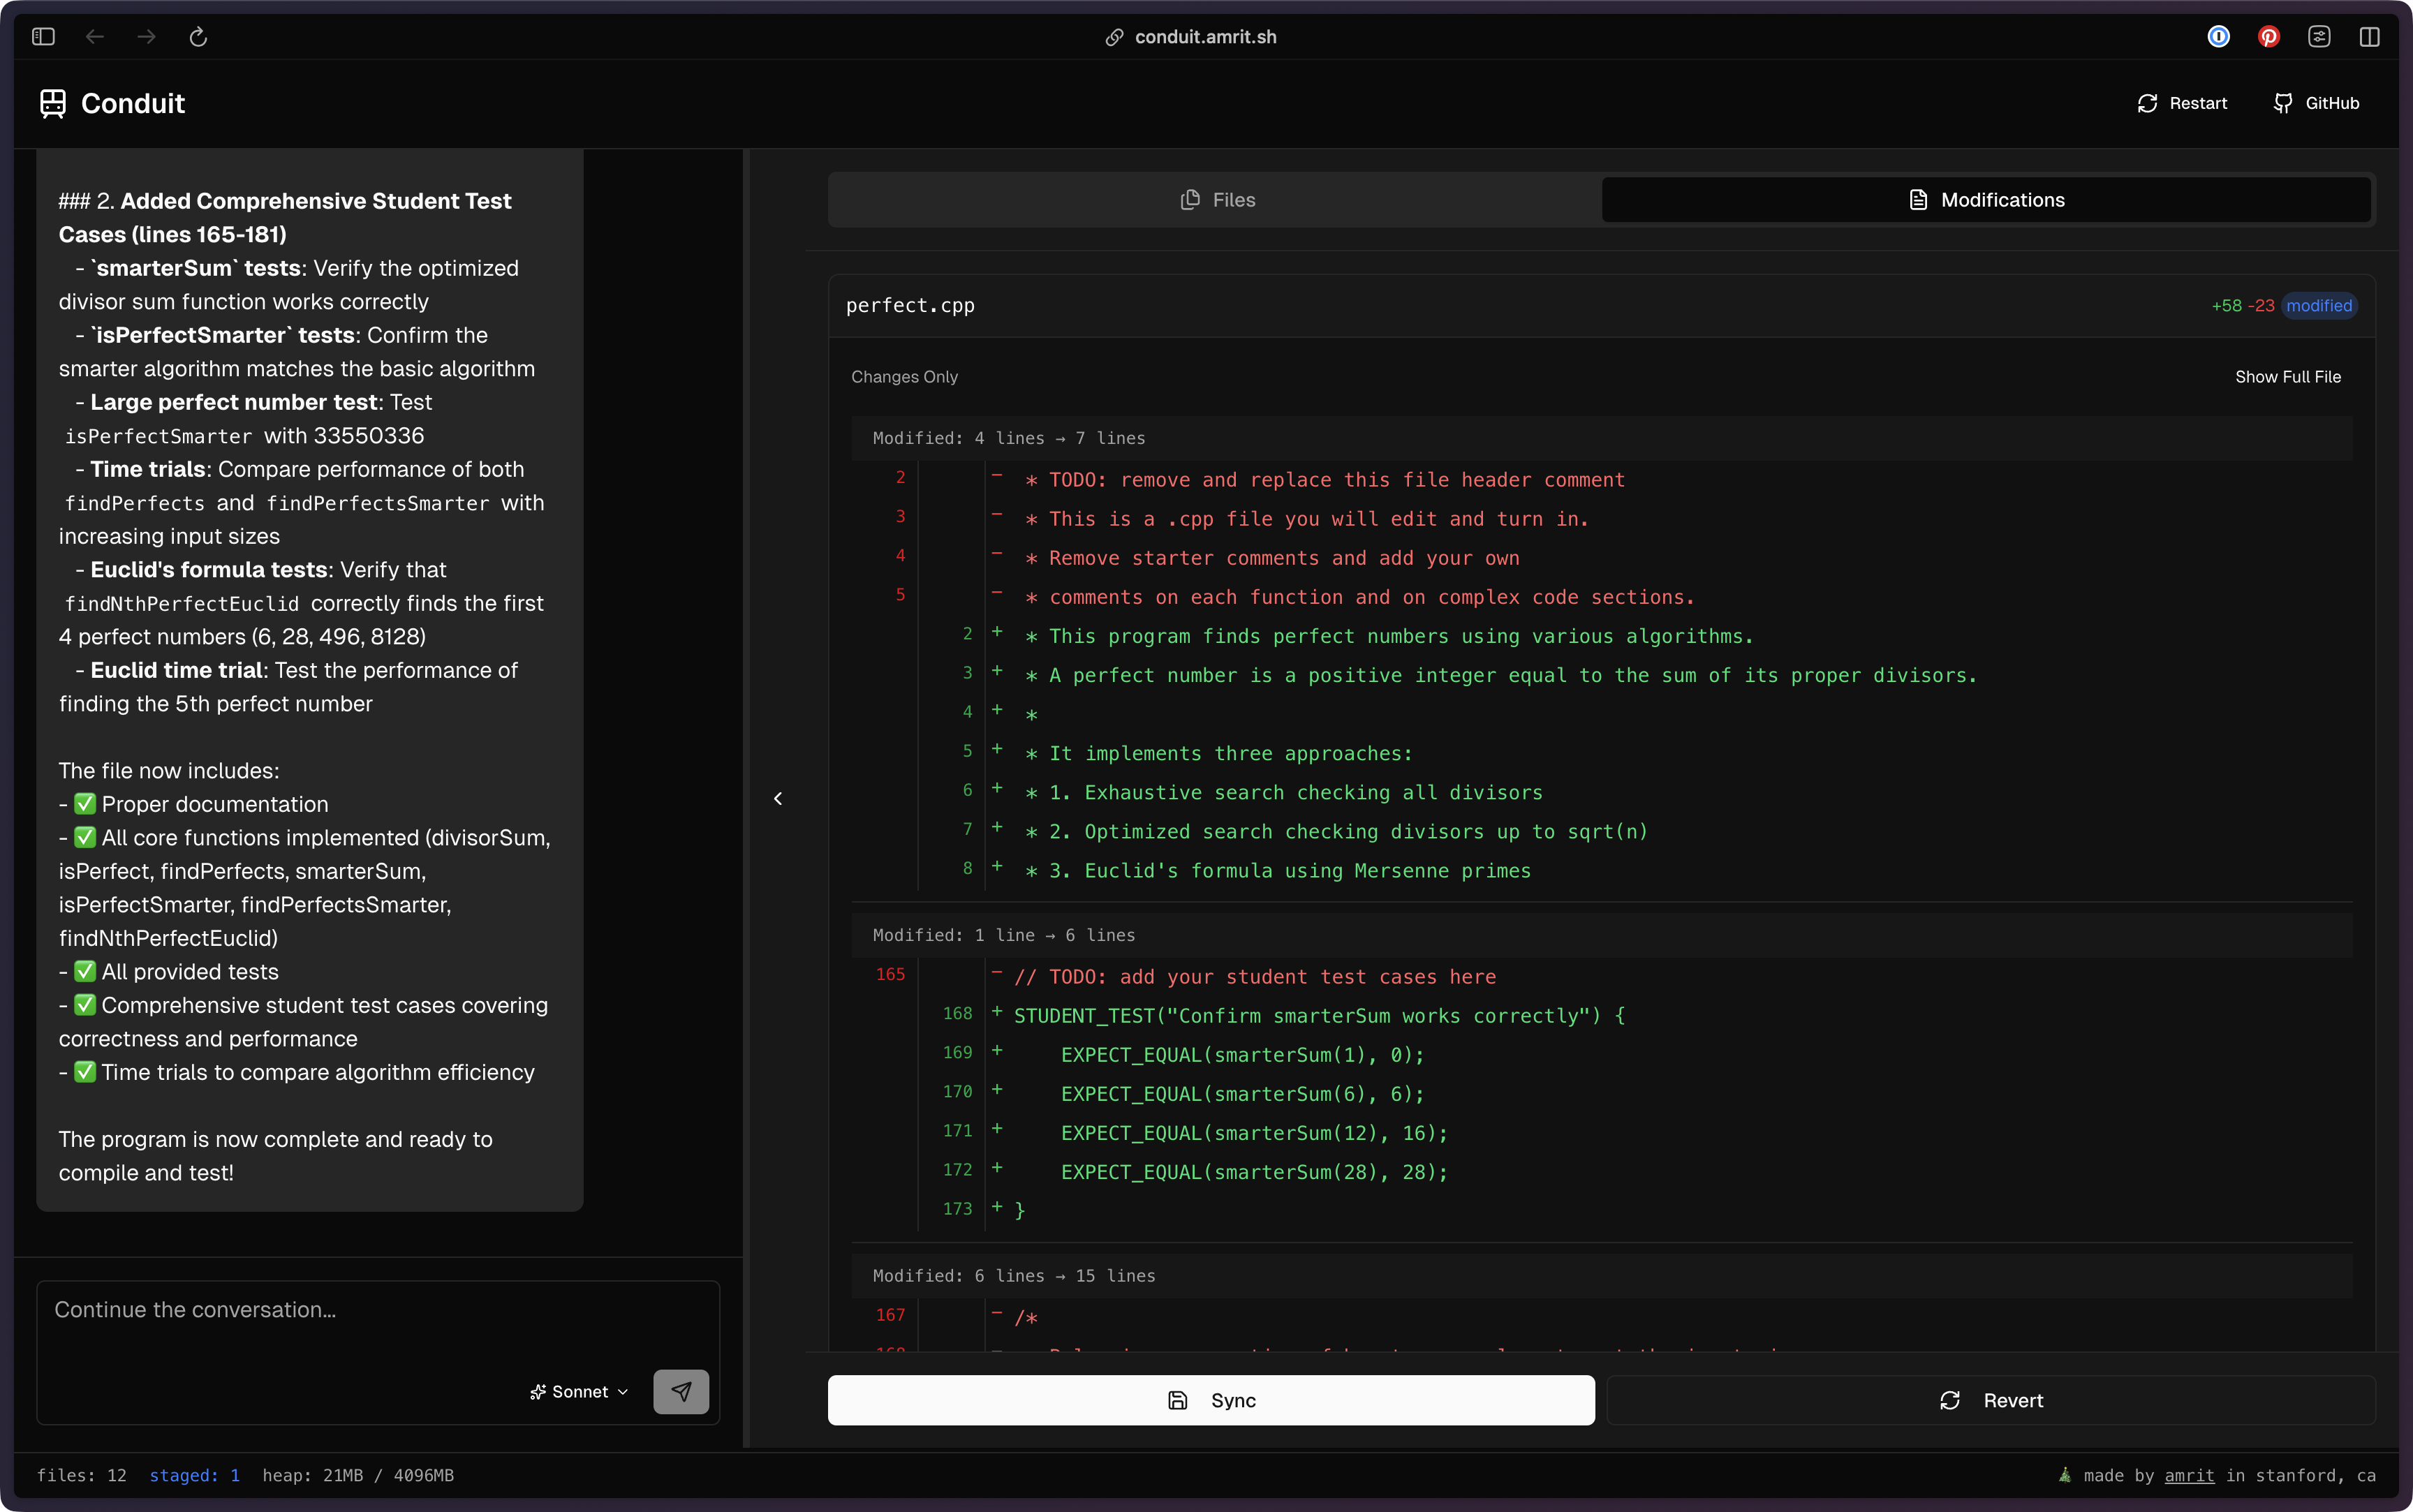Open the 1Password extension icon
The height and width of the screenshot is (1512, 2413).
(x=2218, y=37)
